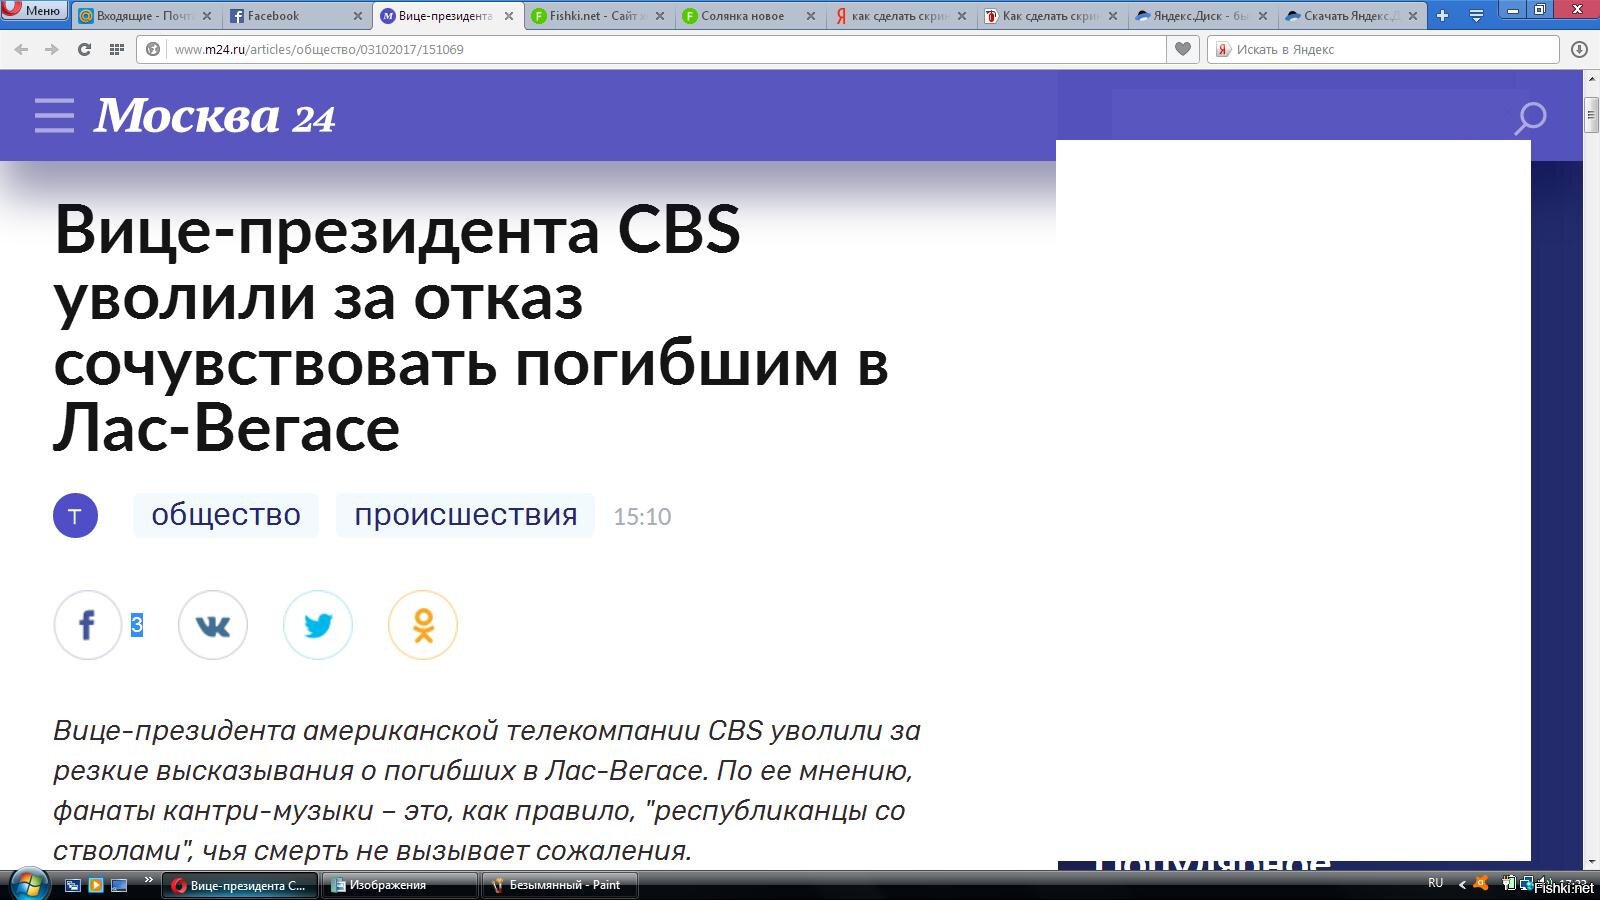The height and width of the screenshot is (900, 1600).
Task: Open the downloads arrow icon
Action: pos(1579,49)
